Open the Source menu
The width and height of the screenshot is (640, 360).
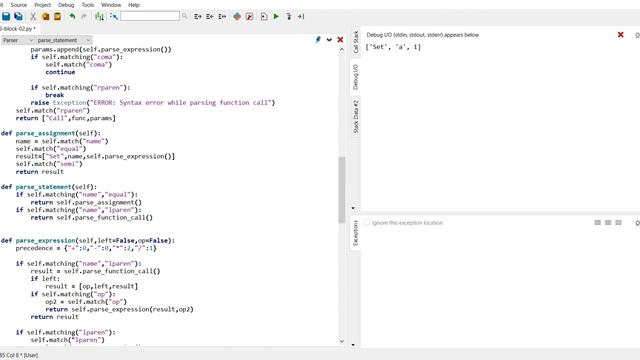[19, 5]
